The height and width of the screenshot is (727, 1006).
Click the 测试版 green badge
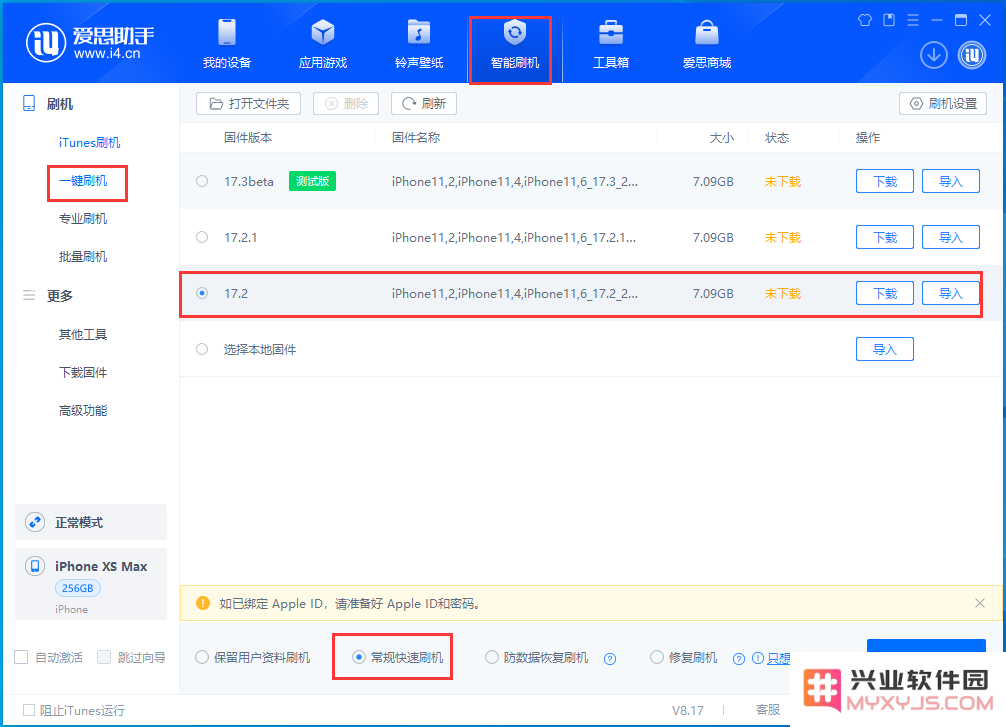point(312,181)
